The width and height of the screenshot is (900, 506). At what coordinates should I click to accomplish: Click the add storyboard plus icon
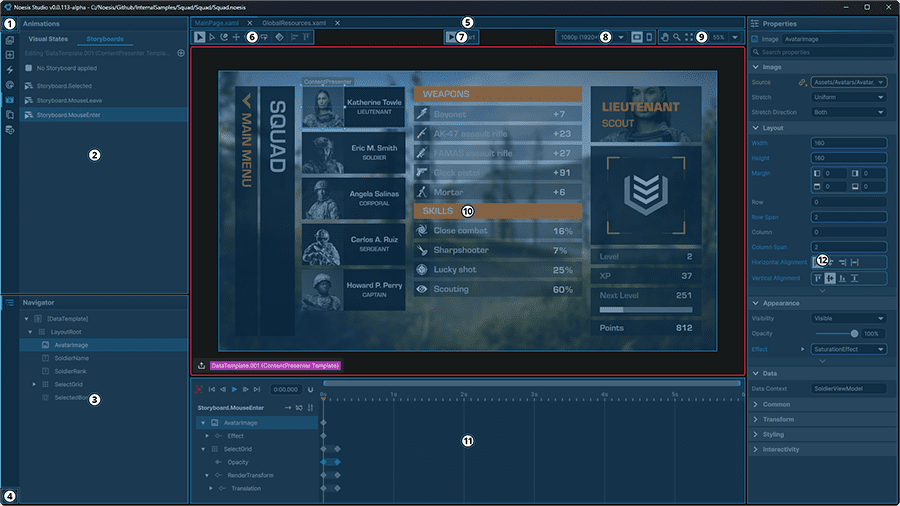pos(181,53)
